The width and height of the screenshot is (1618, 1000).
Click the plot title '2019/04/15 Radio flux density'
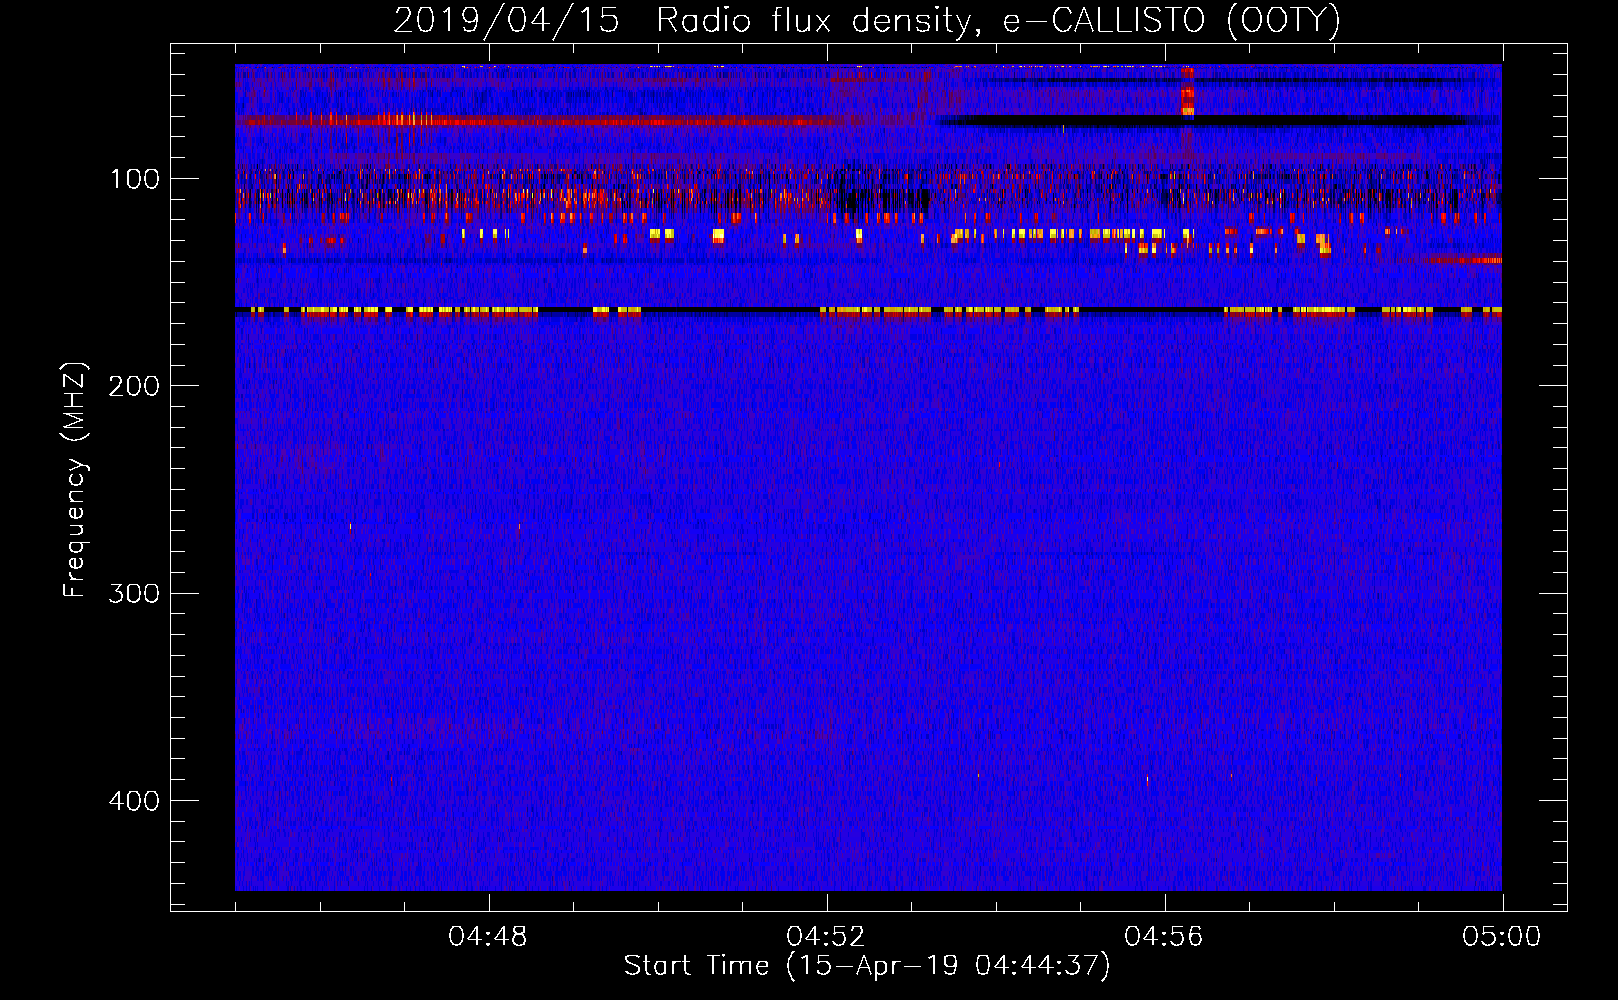pos(867,21)
